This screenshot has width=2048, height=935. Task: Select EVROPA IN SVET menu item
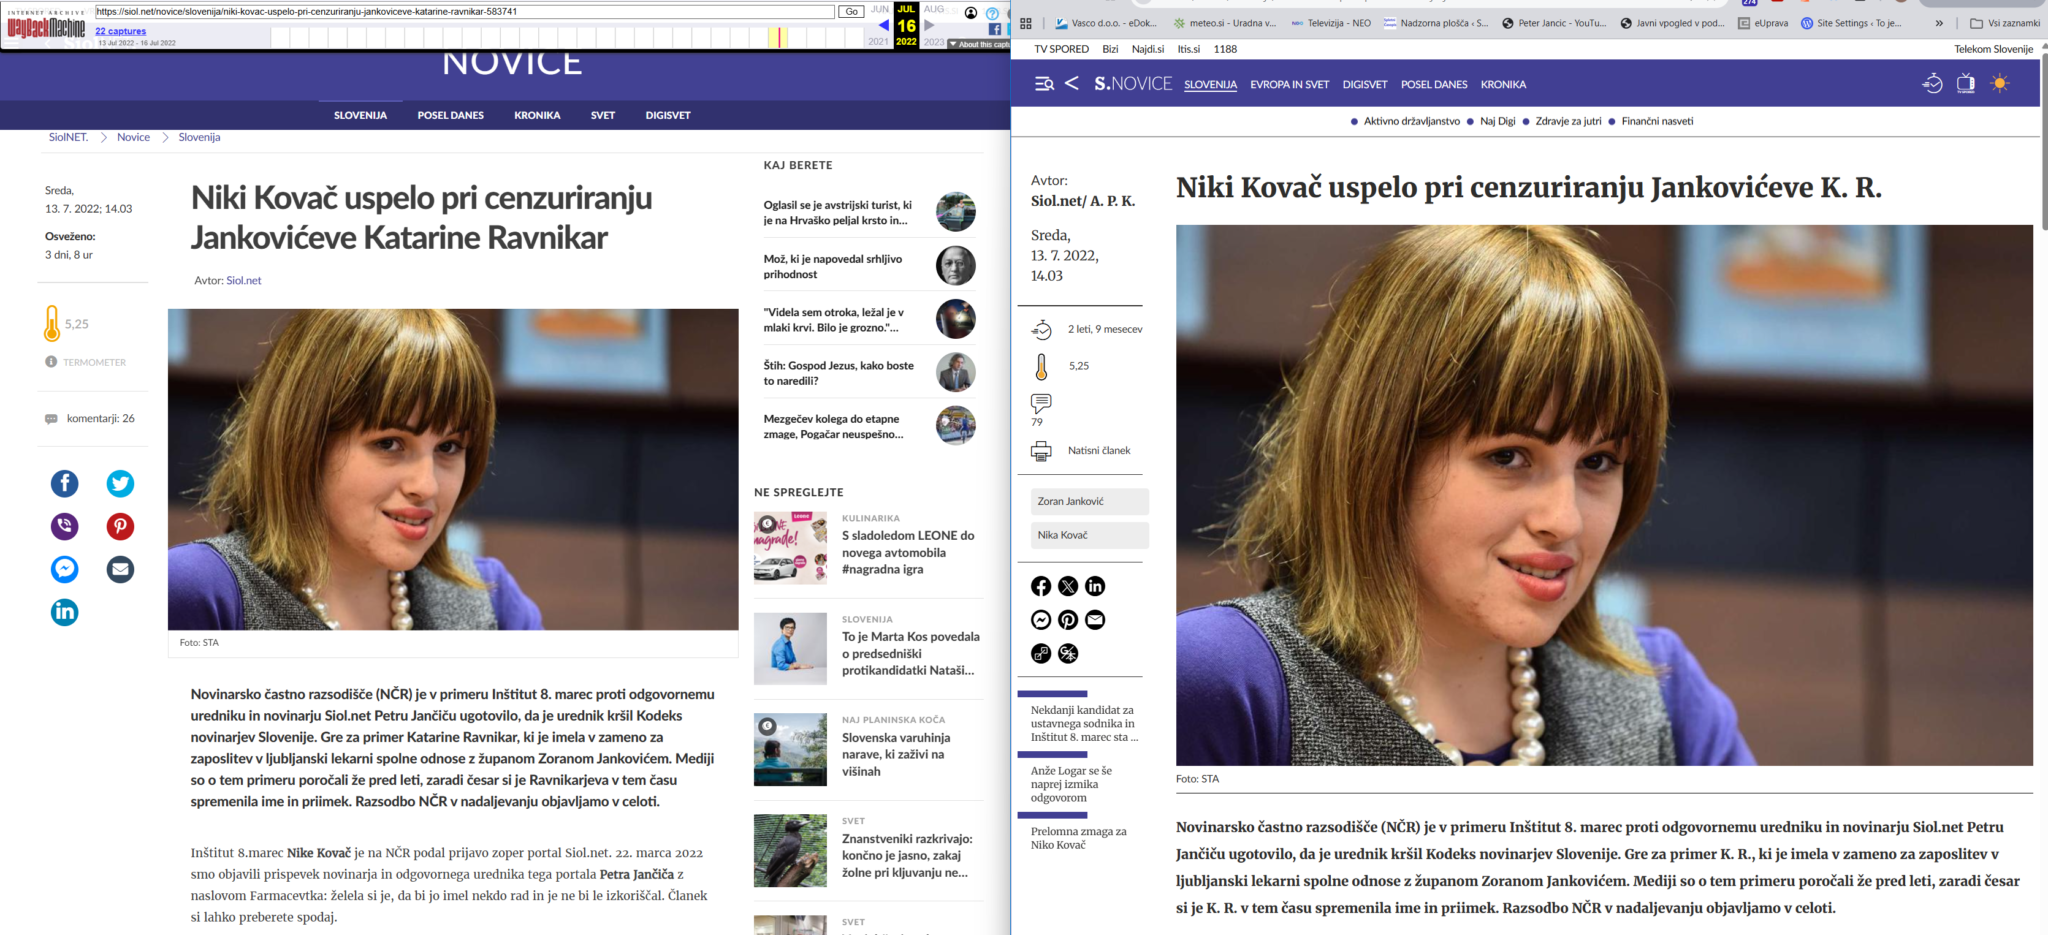tap(1289, 85)
